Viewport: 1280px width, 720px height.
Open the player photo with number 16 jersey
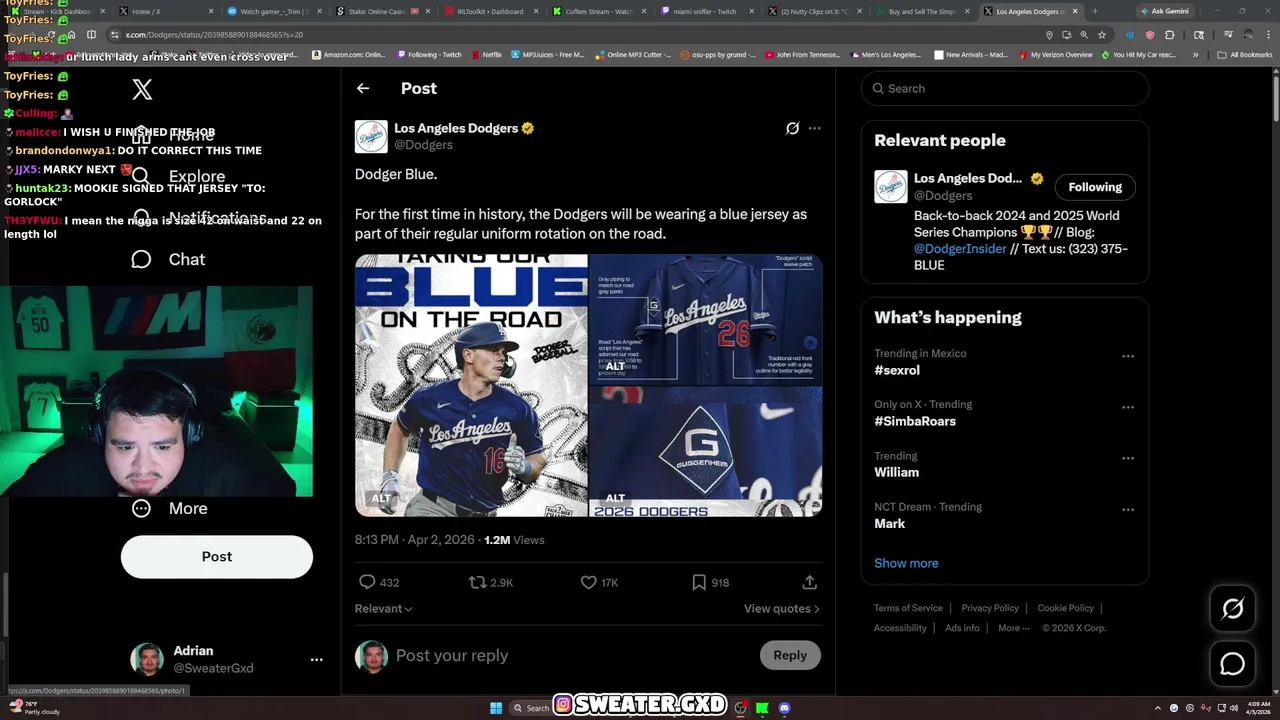click(471, 385)
